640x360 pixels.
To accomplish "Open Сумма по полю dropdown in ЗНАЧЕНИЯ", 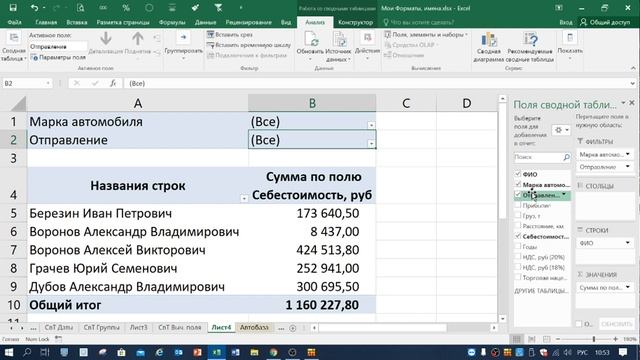I will [627, 287].
